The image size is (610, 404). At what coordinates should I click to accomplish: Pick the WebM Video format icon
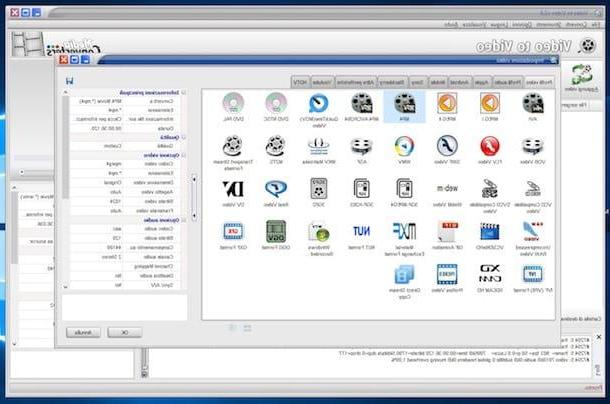[447, 189]
